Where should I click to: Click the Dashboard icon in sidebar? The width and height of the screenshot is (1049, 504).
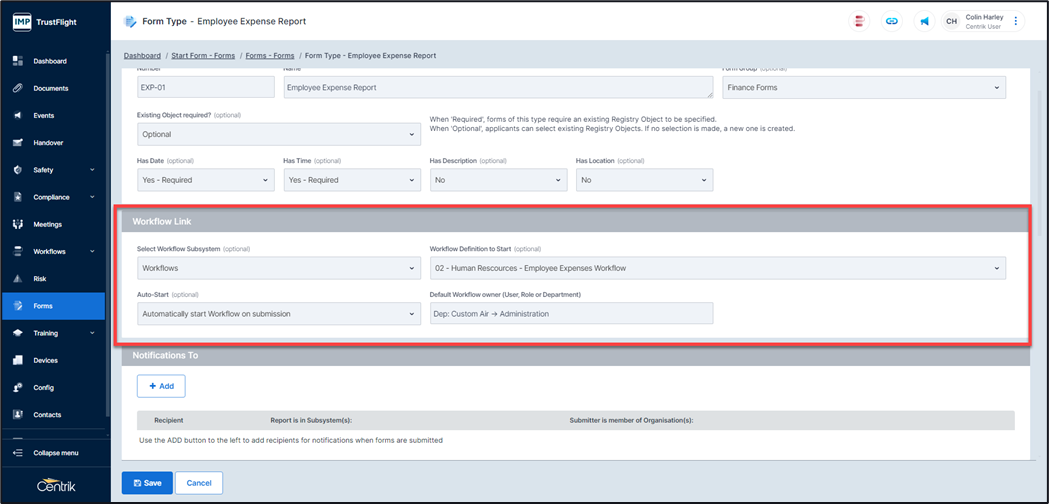click(18, 61)
